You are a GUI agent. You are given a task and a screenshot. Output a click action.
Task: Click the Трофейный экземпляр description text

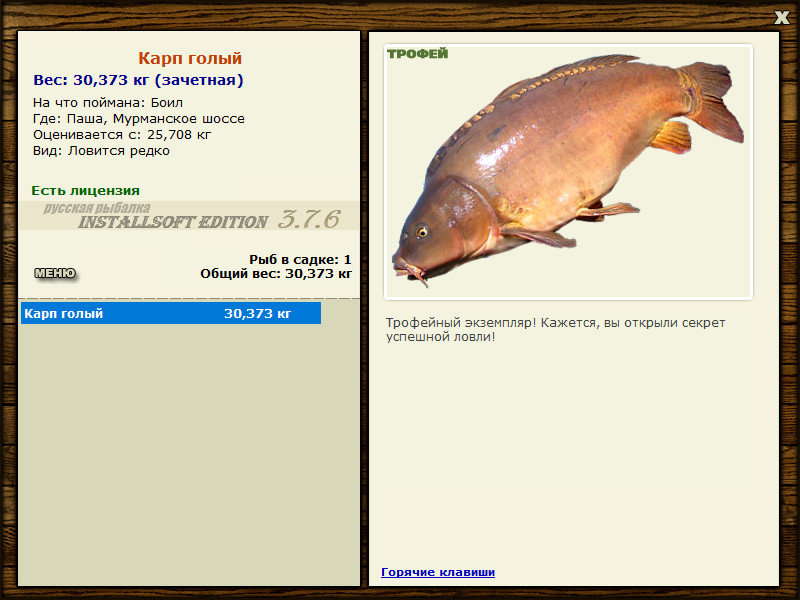pos(555,330)
